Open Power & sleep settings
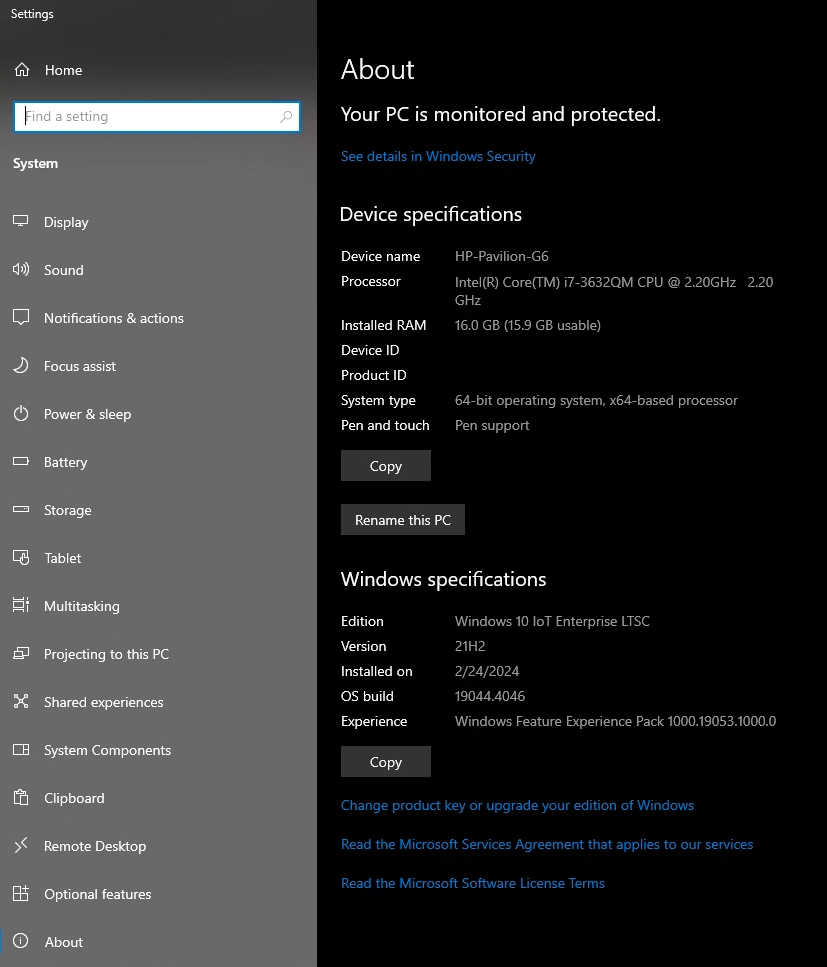Screen dimensions: 827x967 [87, 414]
